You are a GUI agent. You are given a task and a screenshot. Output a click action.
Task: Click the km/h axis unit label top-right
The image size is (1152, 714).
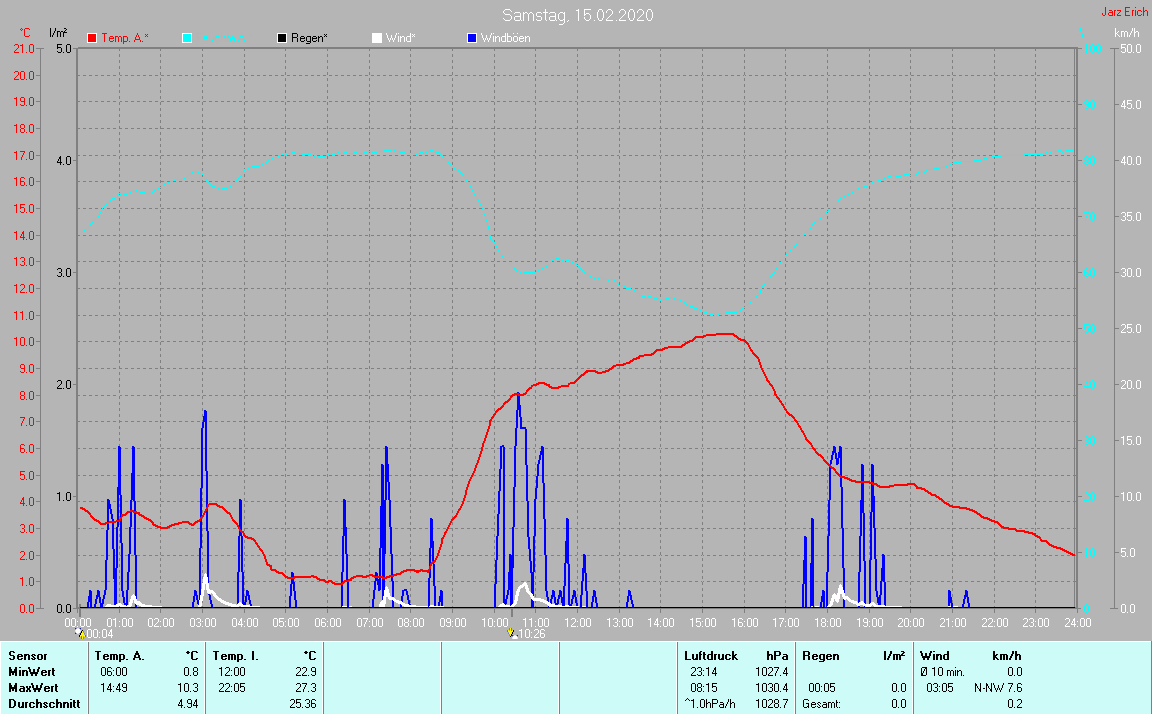point(1126,34)
